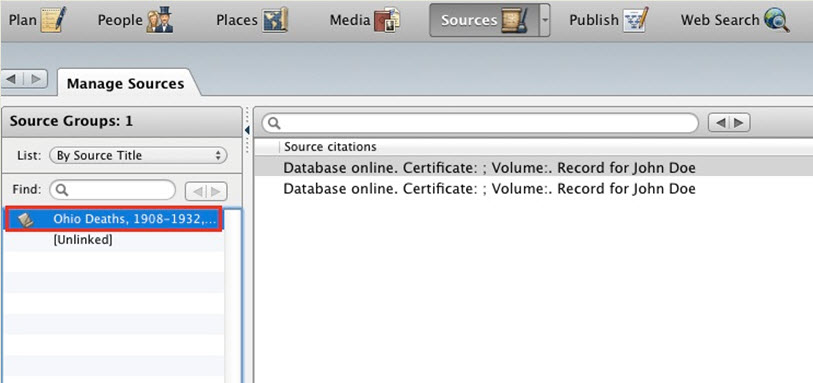Select the Ohio Deaths, 1908-1932 source
Screen dimensions: 813x383
click(114, 219)
